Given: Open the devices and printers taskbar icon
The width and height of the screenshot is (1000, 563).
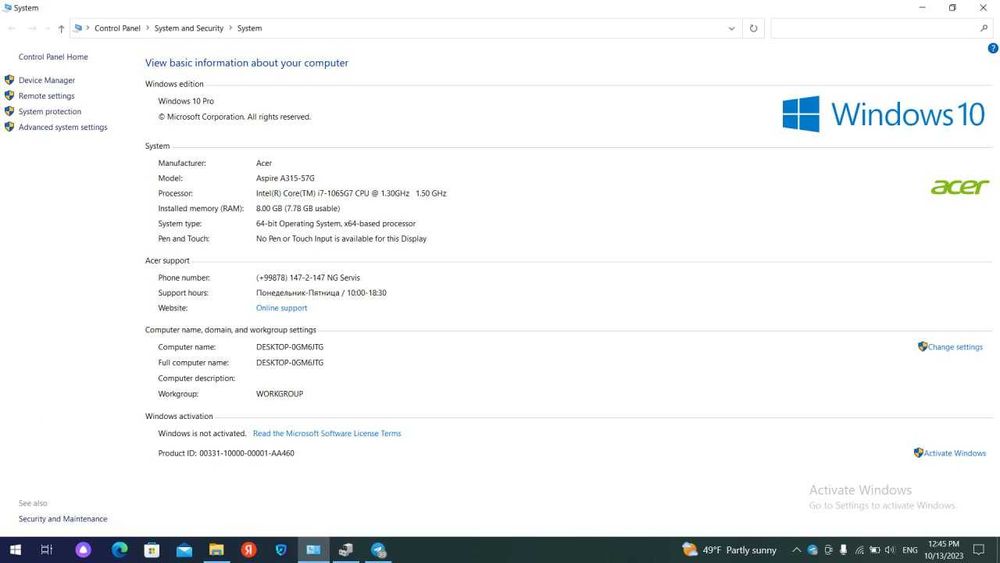Looking at the screenshot, I should (346, 550).
